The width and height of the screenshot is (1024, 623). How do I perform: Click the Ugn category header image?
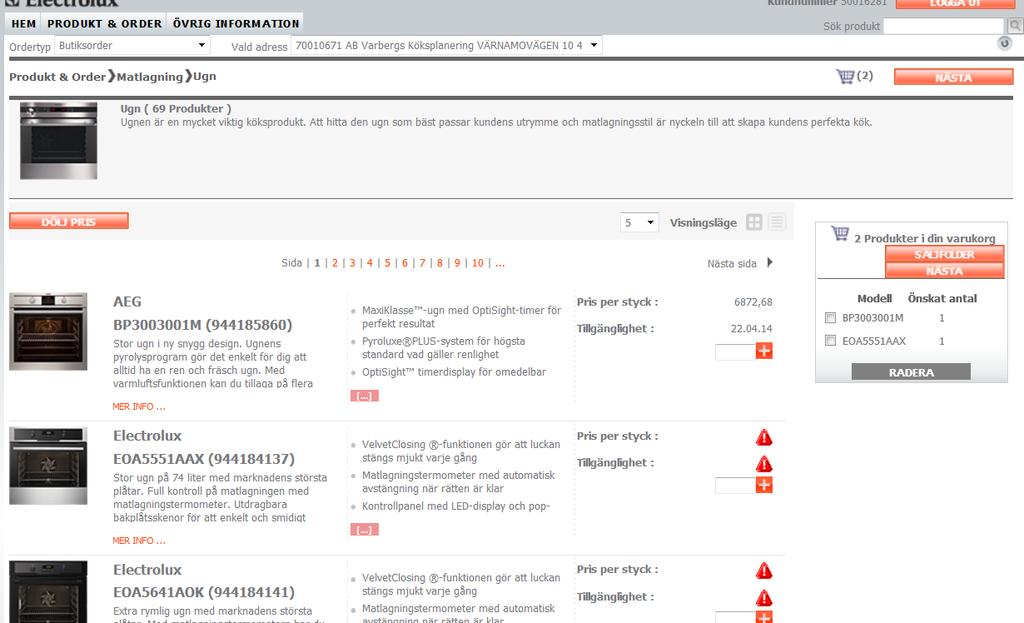59,140
